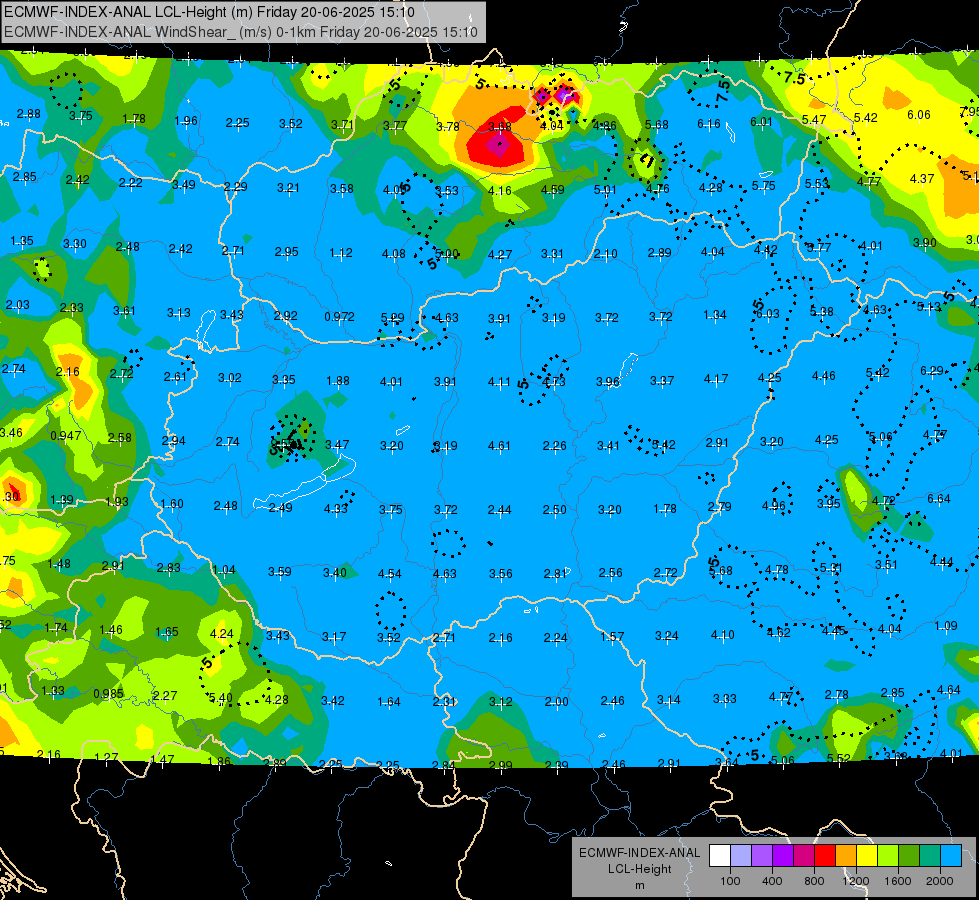Screen dimensions: 979x900
Task: Click the grid value 2.00
Action: [x=556, y=701]
